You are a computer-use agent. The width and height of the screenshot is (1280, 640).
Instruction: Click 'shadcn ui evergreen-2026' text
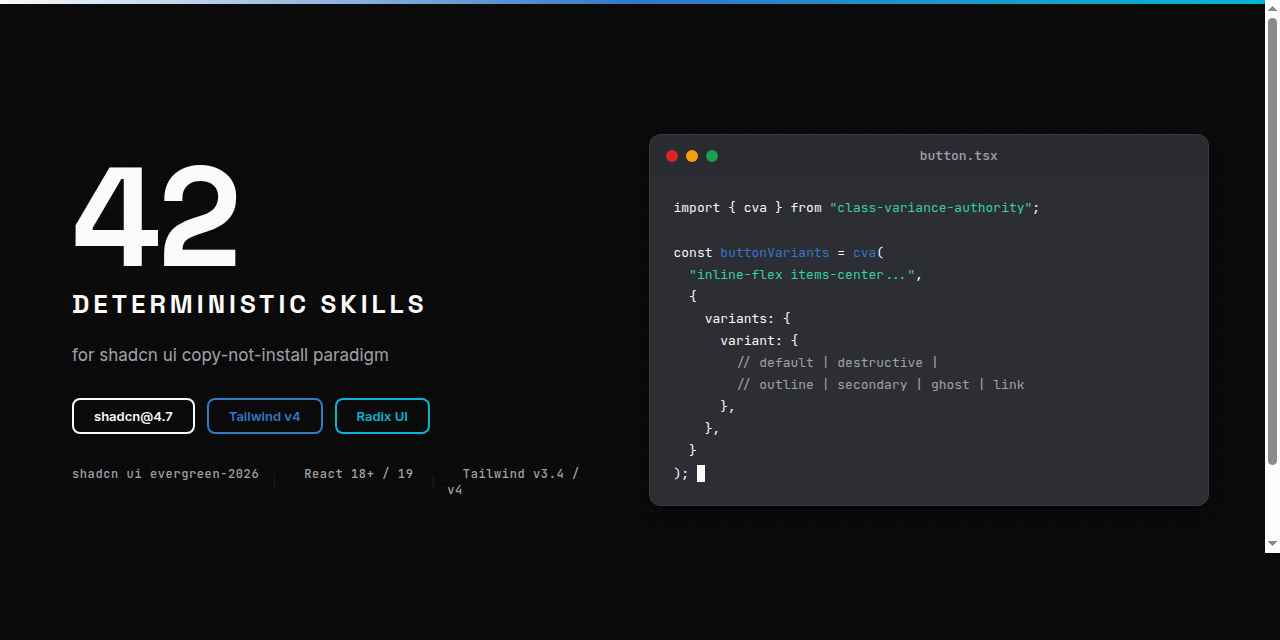[165, 474]
